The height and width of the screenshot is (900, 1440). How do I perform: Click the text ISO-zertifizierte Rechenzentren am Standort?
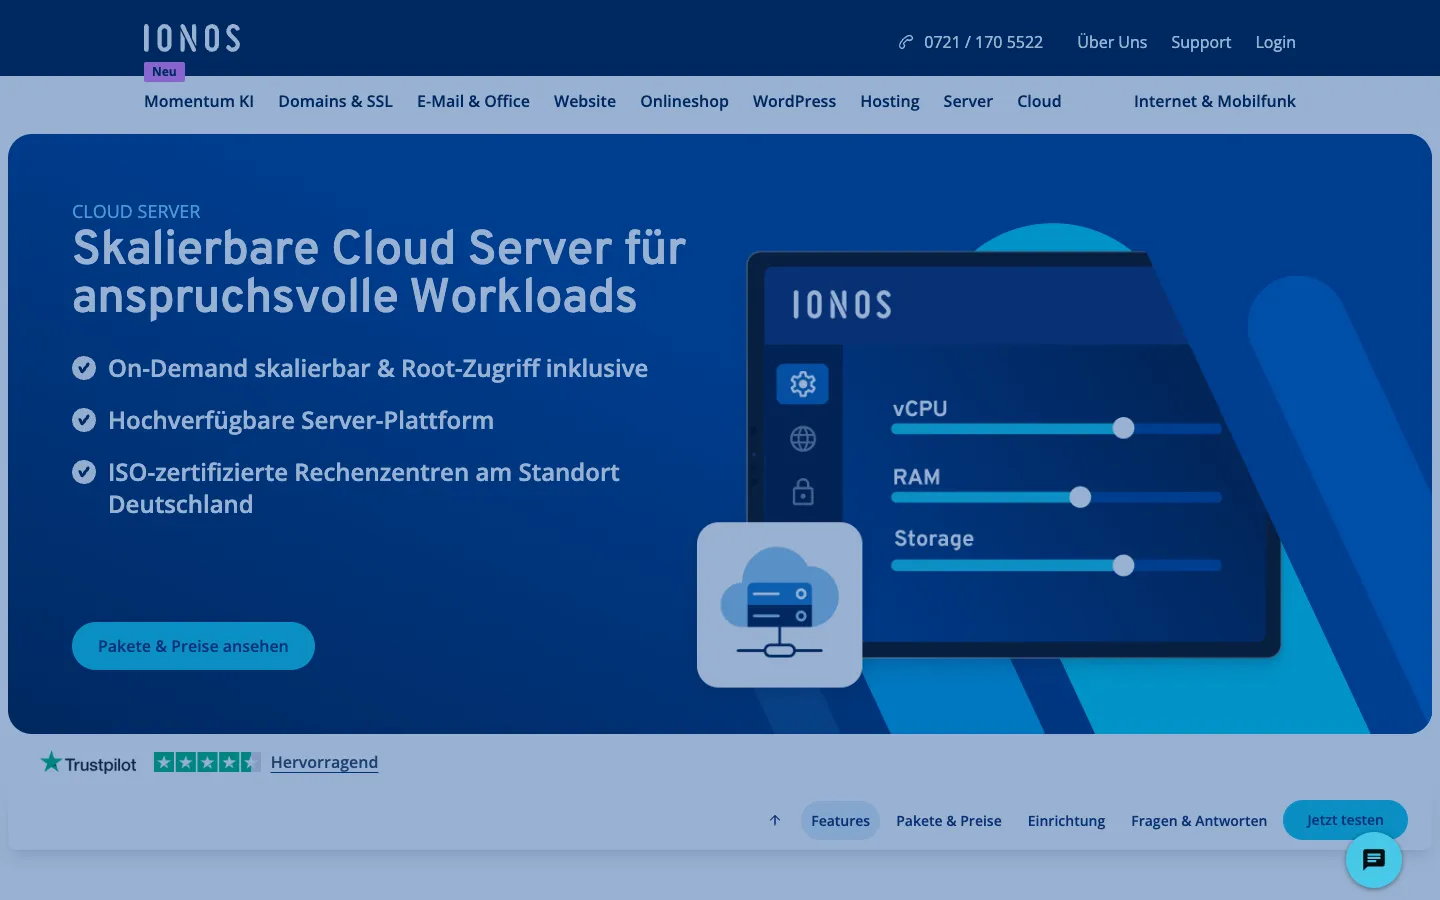point(364,472)
